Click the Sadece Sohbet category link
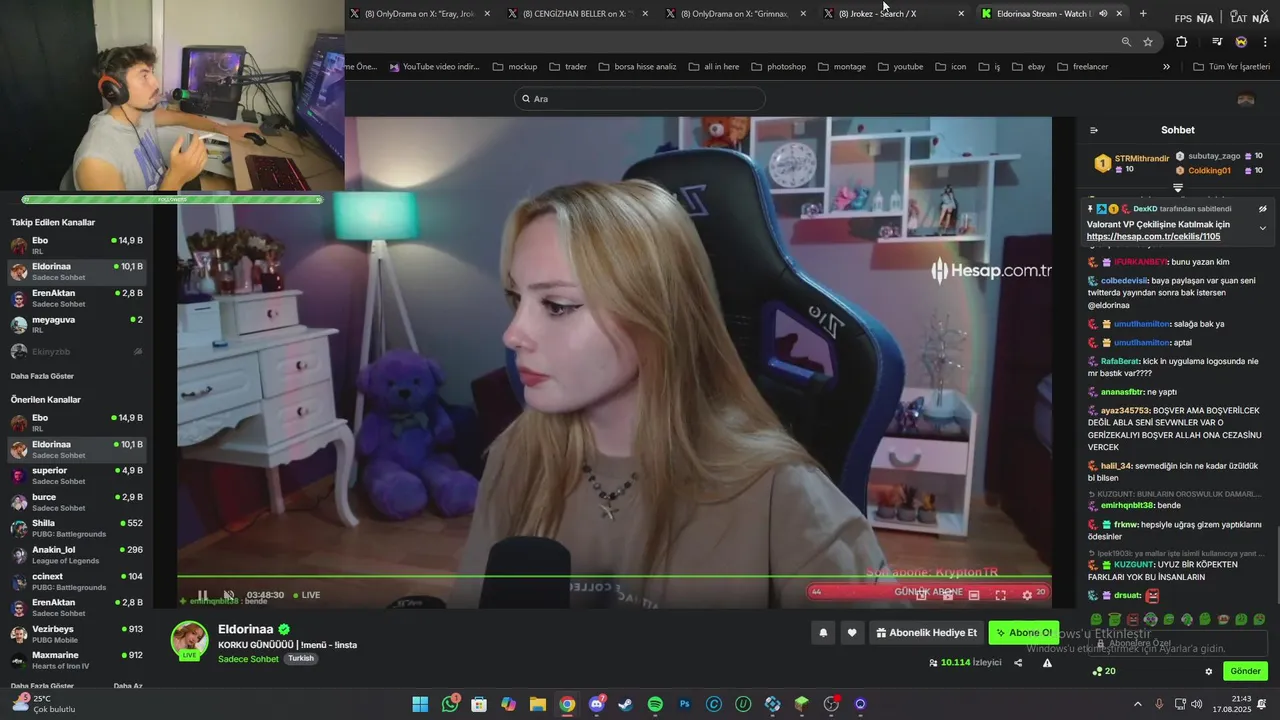 click(x=248, y=659)
